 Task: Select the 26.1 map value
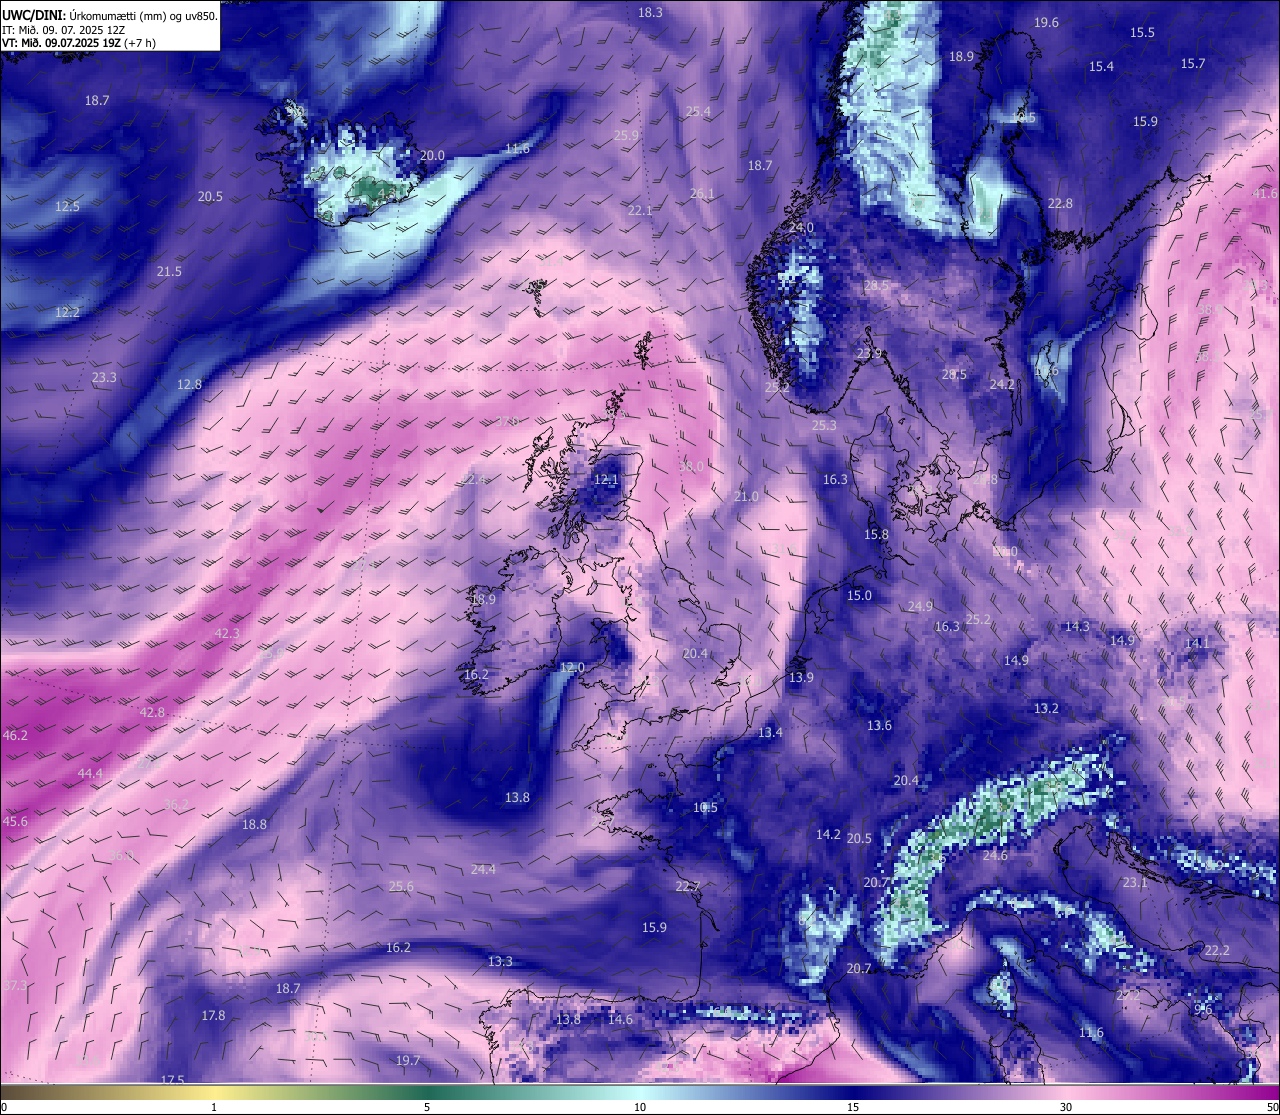click(x=702, y=193)
